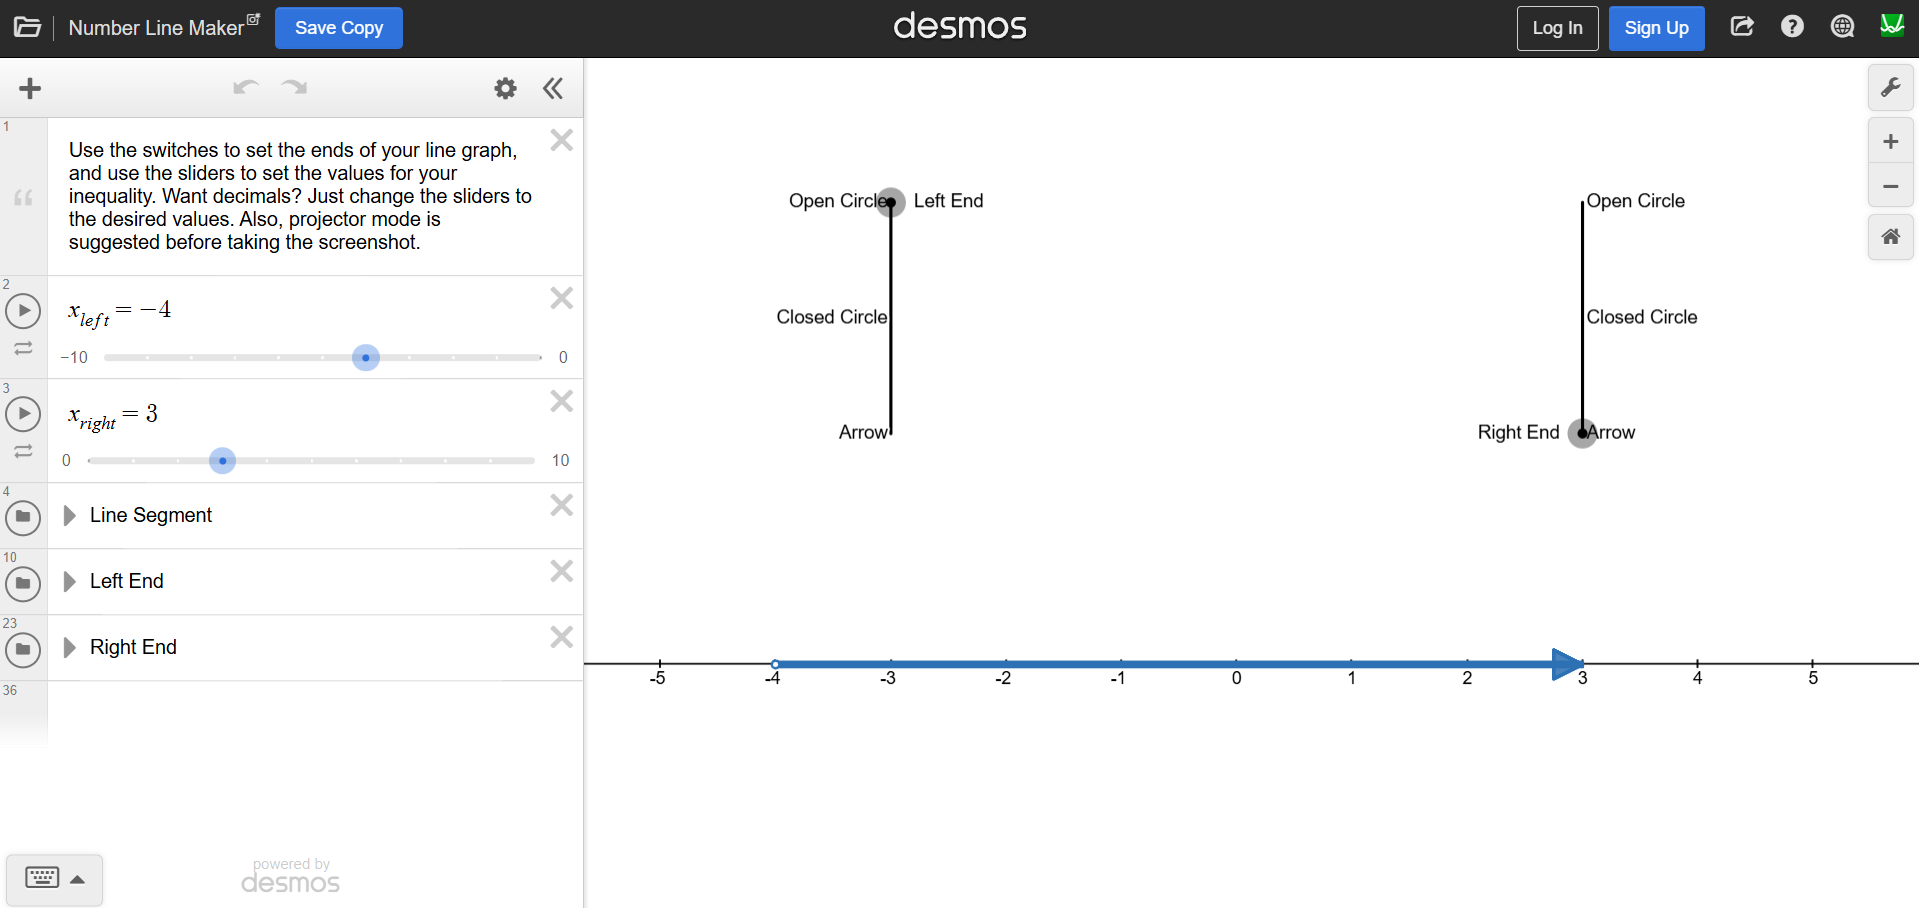Delete the x_right slider expression
This screenshot has width=1919, height=908.
coord(562,401)
